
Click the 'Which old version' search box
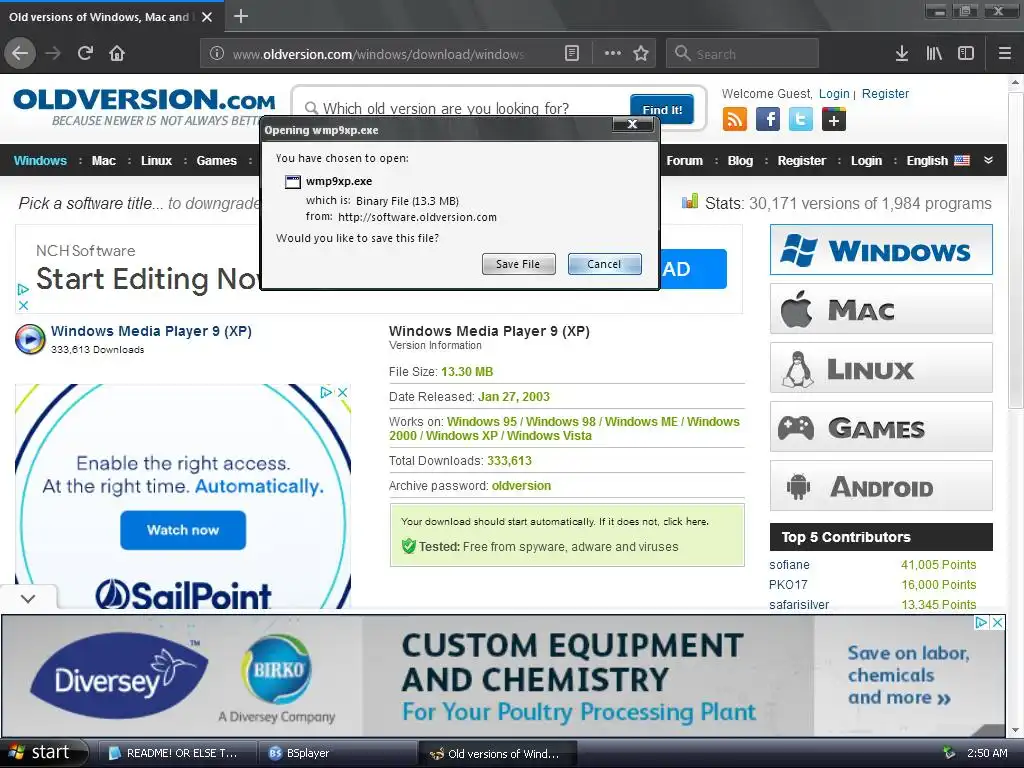tap(462, 108)
